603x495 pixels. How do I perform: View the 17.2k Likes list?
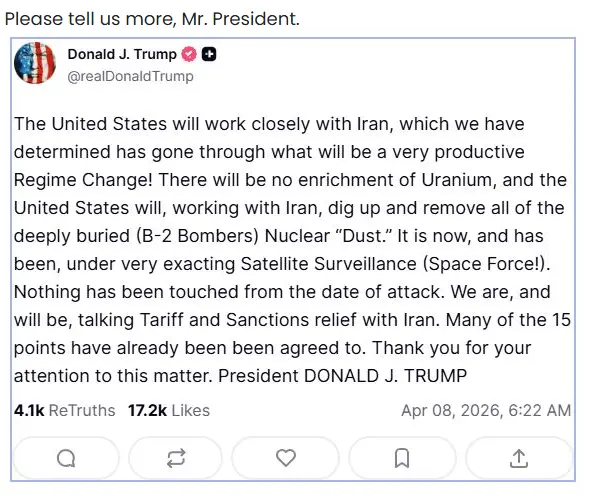pyautogui.click(x=168, y=410)
